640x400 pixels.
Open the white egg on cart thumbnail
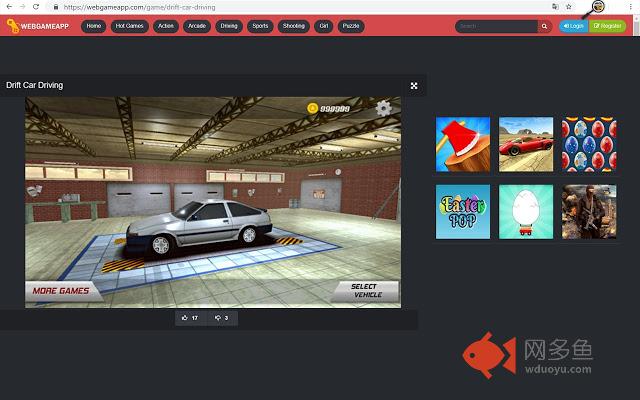click(x=526, y=211)
